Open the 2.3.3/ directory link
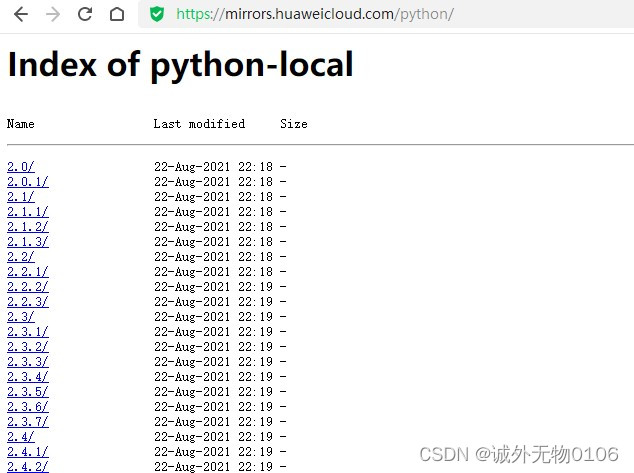The width and height of the screenshot is (634, 473). [x=27, y=361]
